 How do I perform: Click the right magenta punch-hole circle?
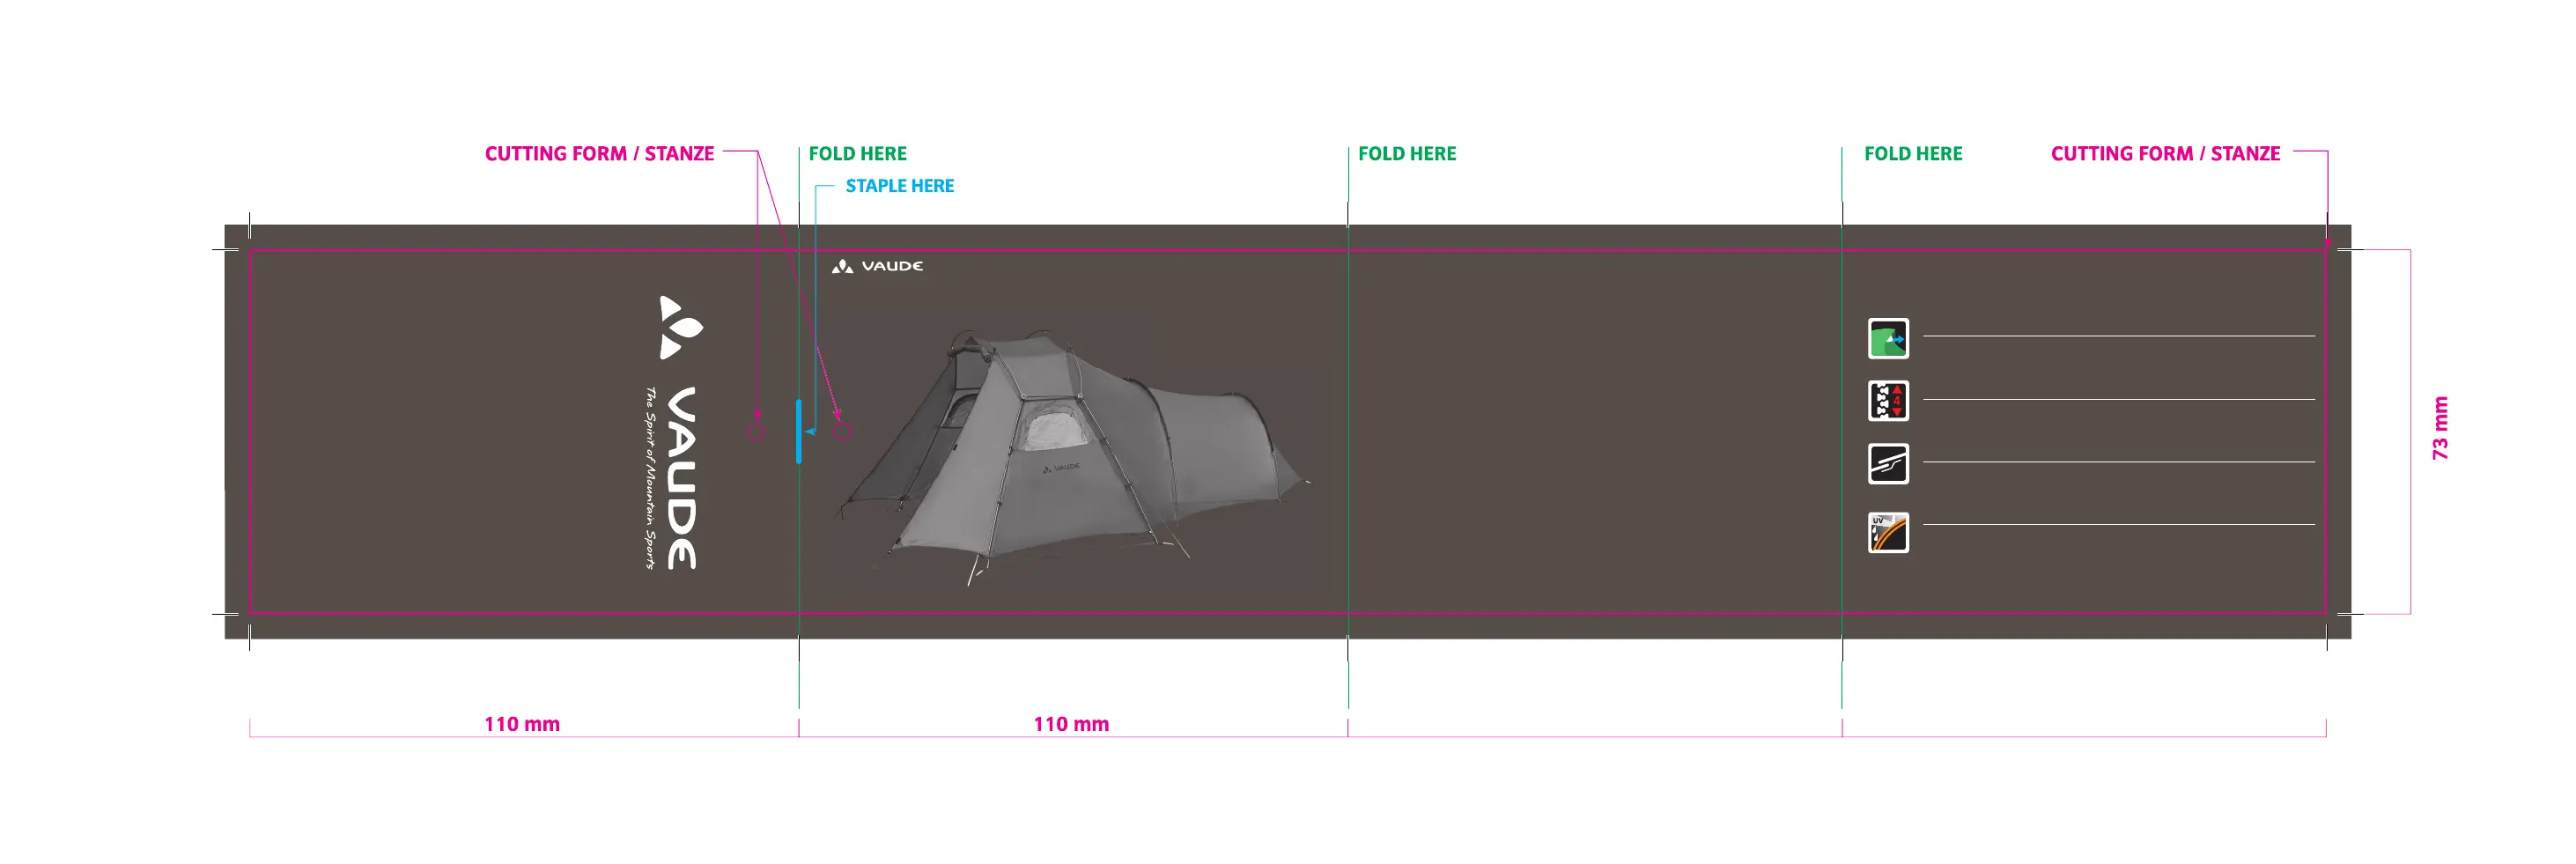tap(843, 432)
